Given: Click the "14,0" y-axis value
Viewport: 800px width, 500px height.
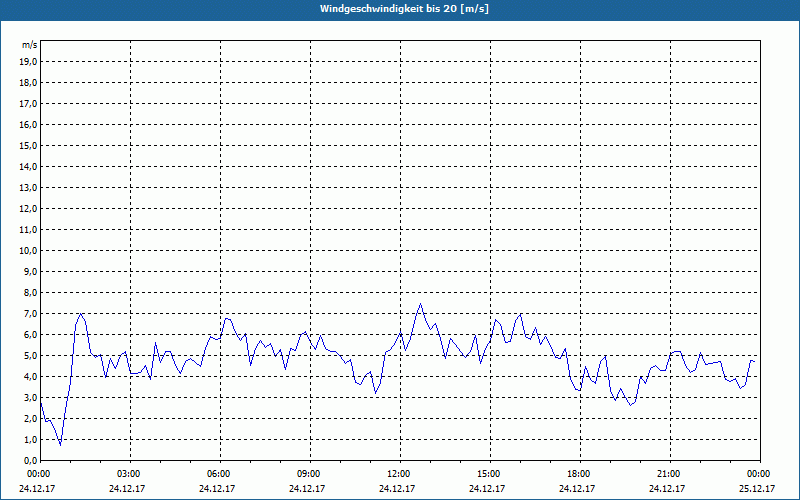Looking at the screenshot, I should pos(29,167).
